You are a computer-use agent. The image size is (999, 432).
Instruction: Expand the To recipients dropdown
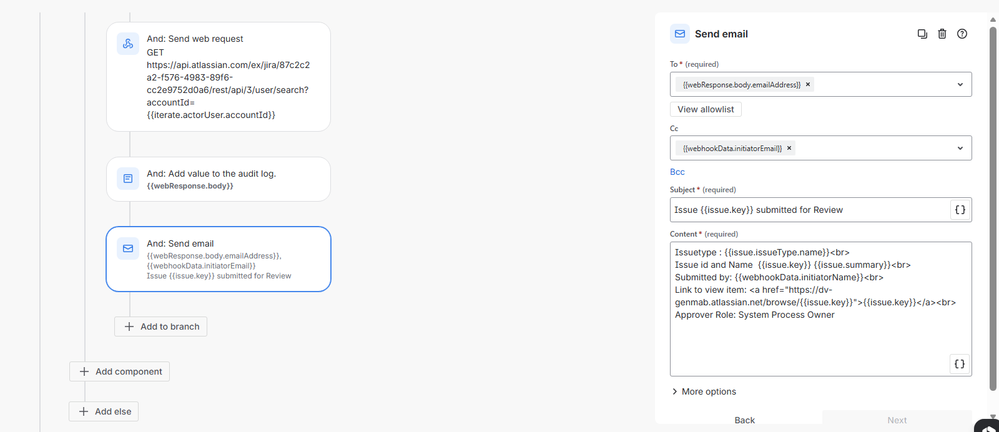tap(960, 84)
